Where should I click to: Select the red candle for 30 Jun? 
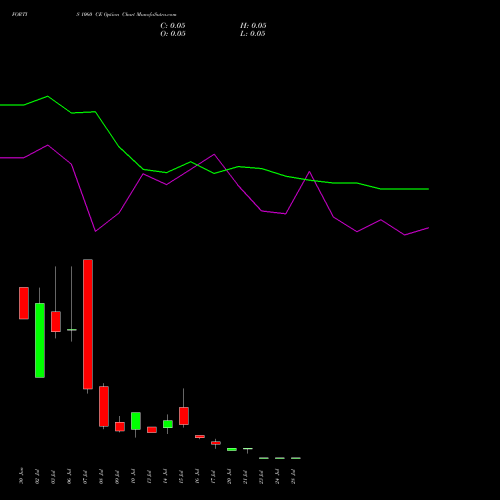(x=24, y=303)
